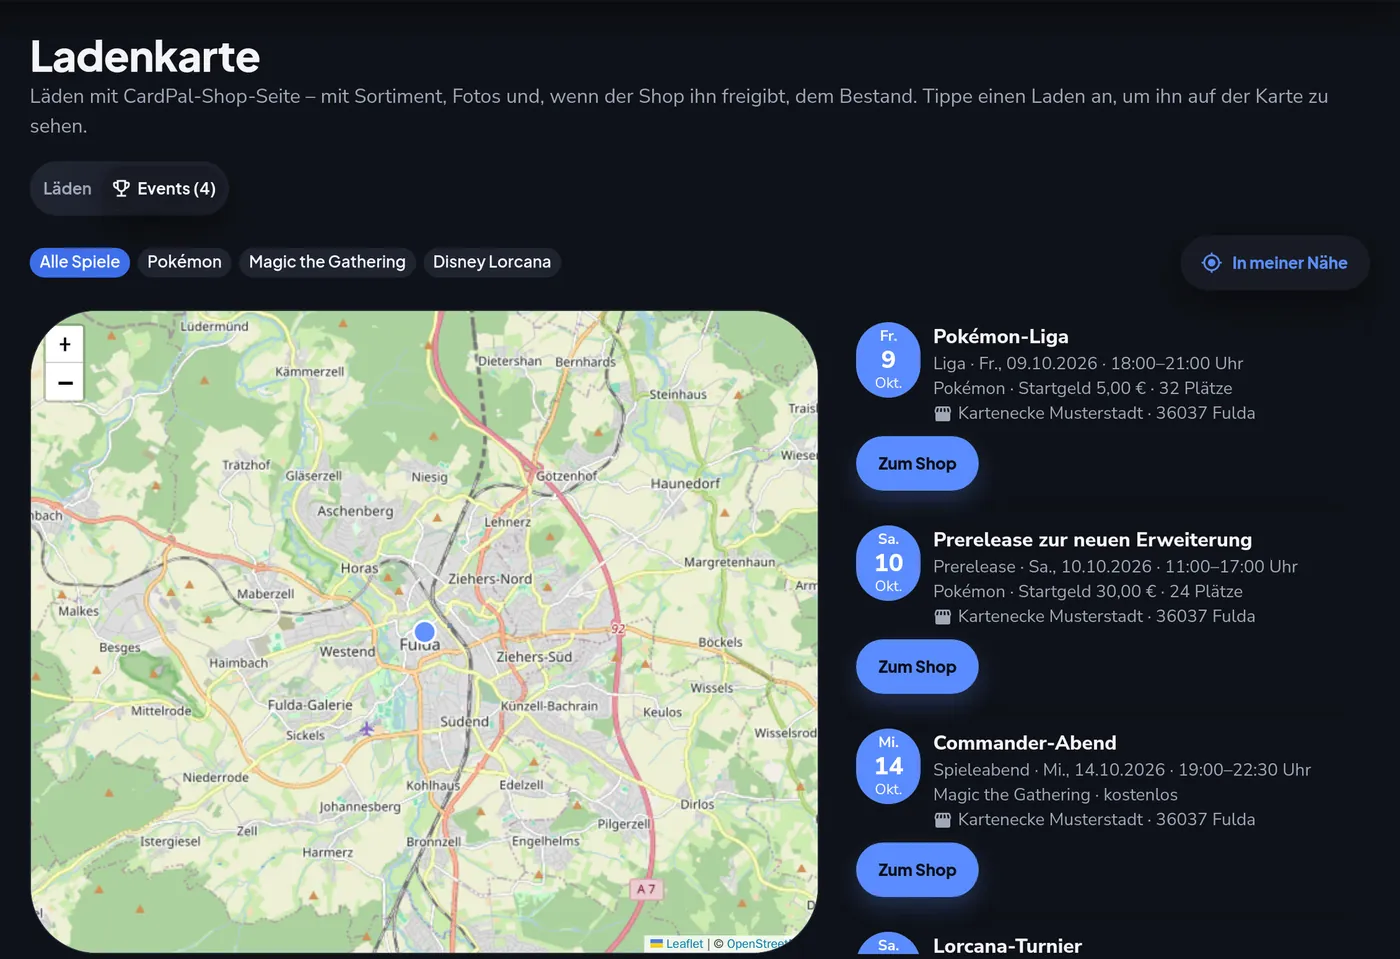
Task: Click the Petersberg-area Margretenhaun map label
Action: (729, 562)
